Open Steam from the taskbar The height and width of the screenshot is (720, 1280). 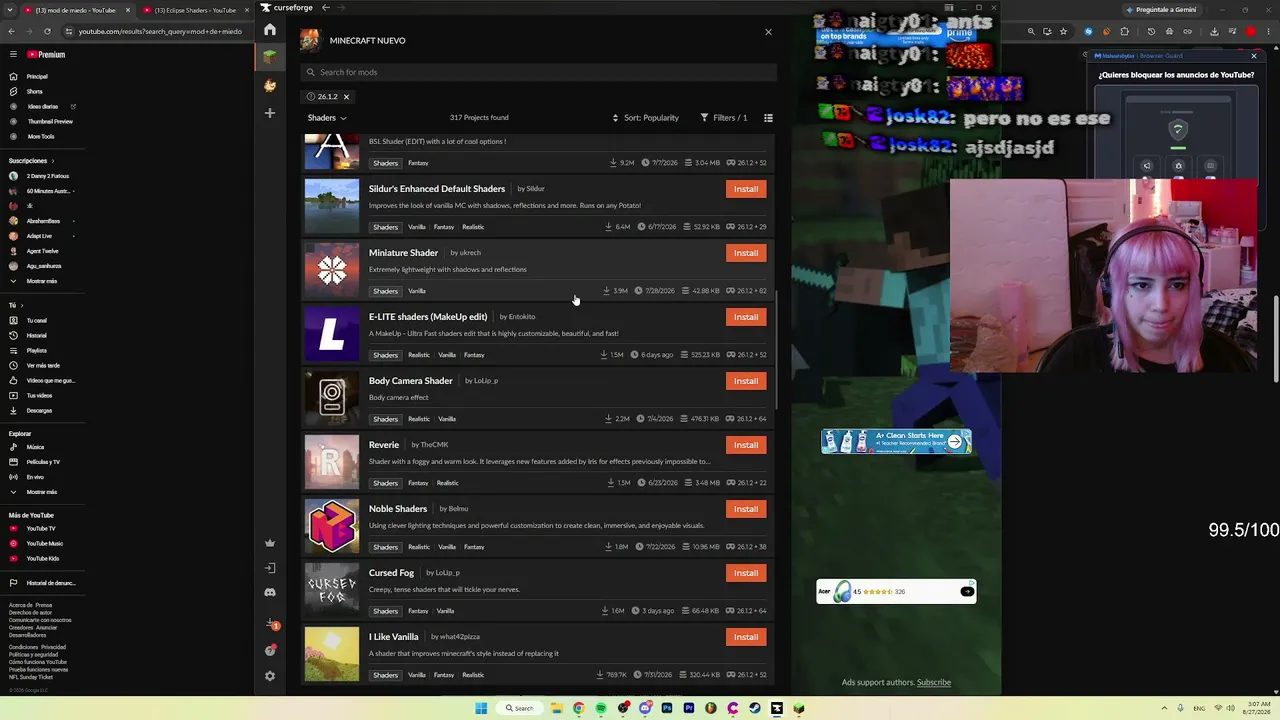tap(755, 708)
